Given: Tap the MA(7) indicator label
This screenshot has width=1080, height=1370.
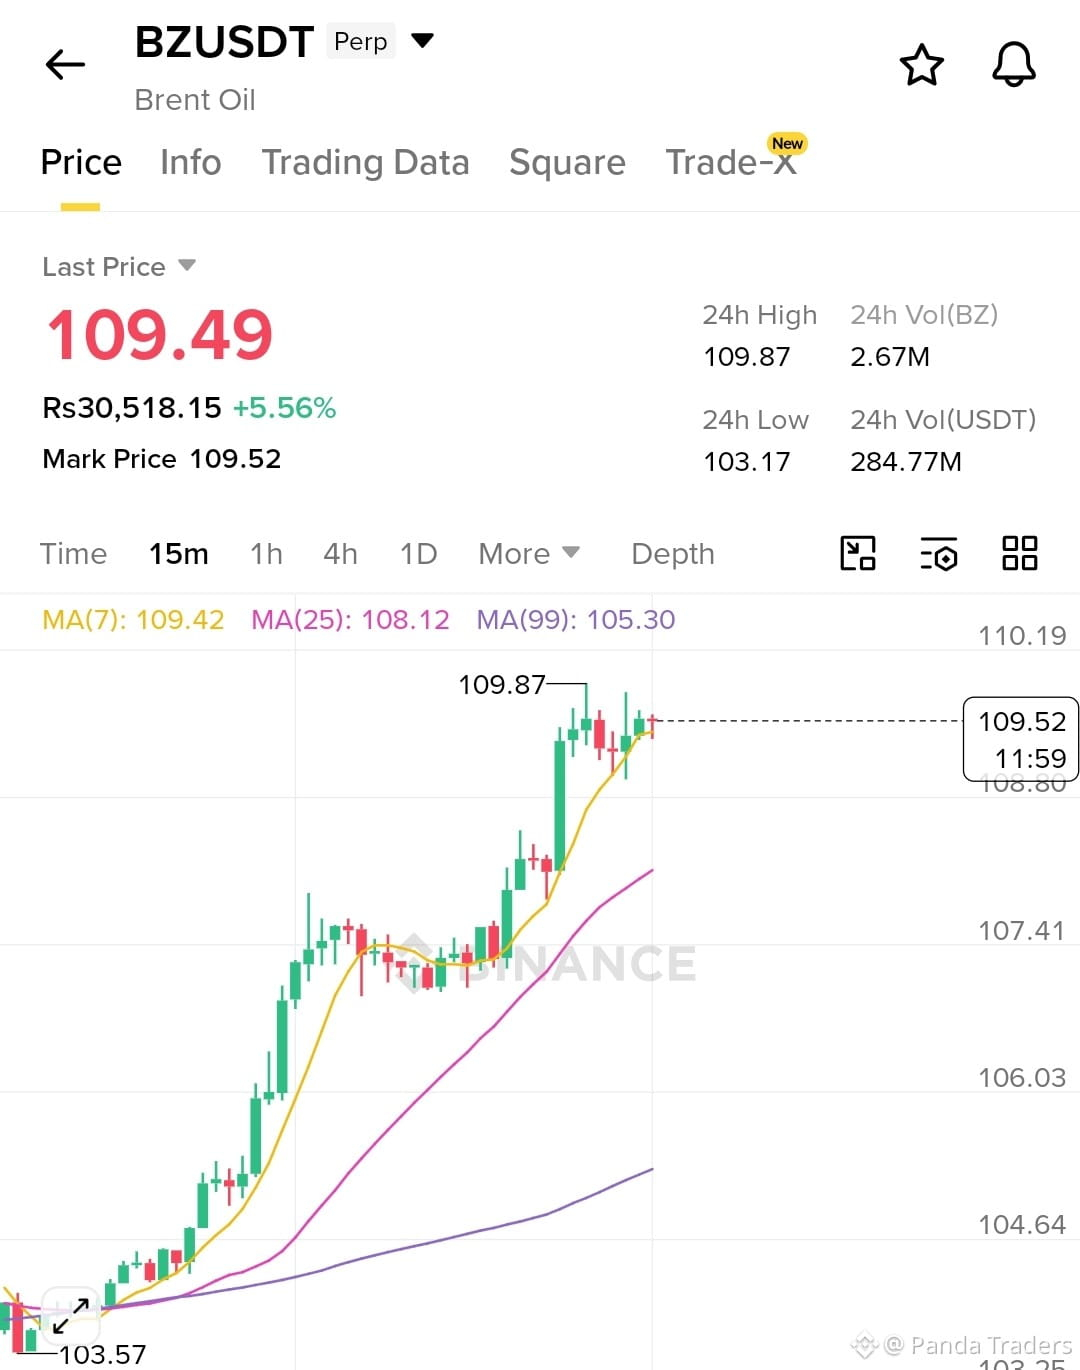Looking at the screenshot, I should (133, 620).
